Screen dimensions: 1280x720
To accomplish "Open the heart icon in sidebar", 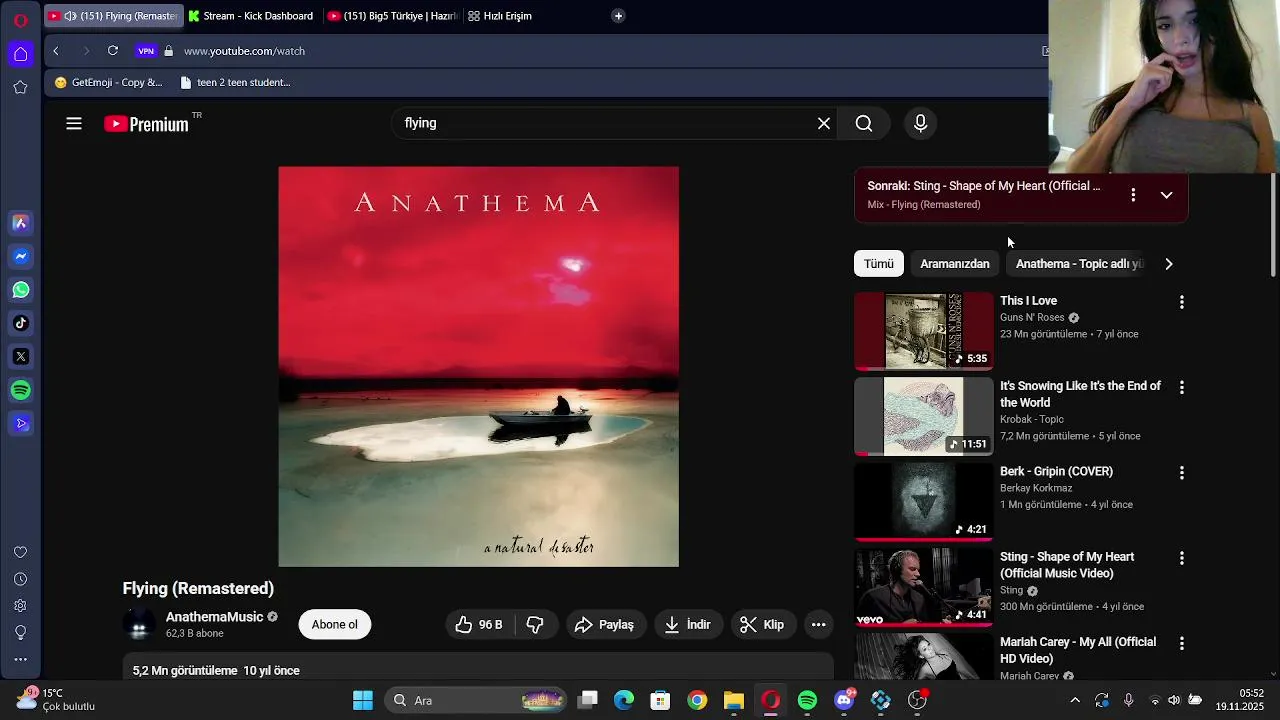I will (x=20, y=552).
